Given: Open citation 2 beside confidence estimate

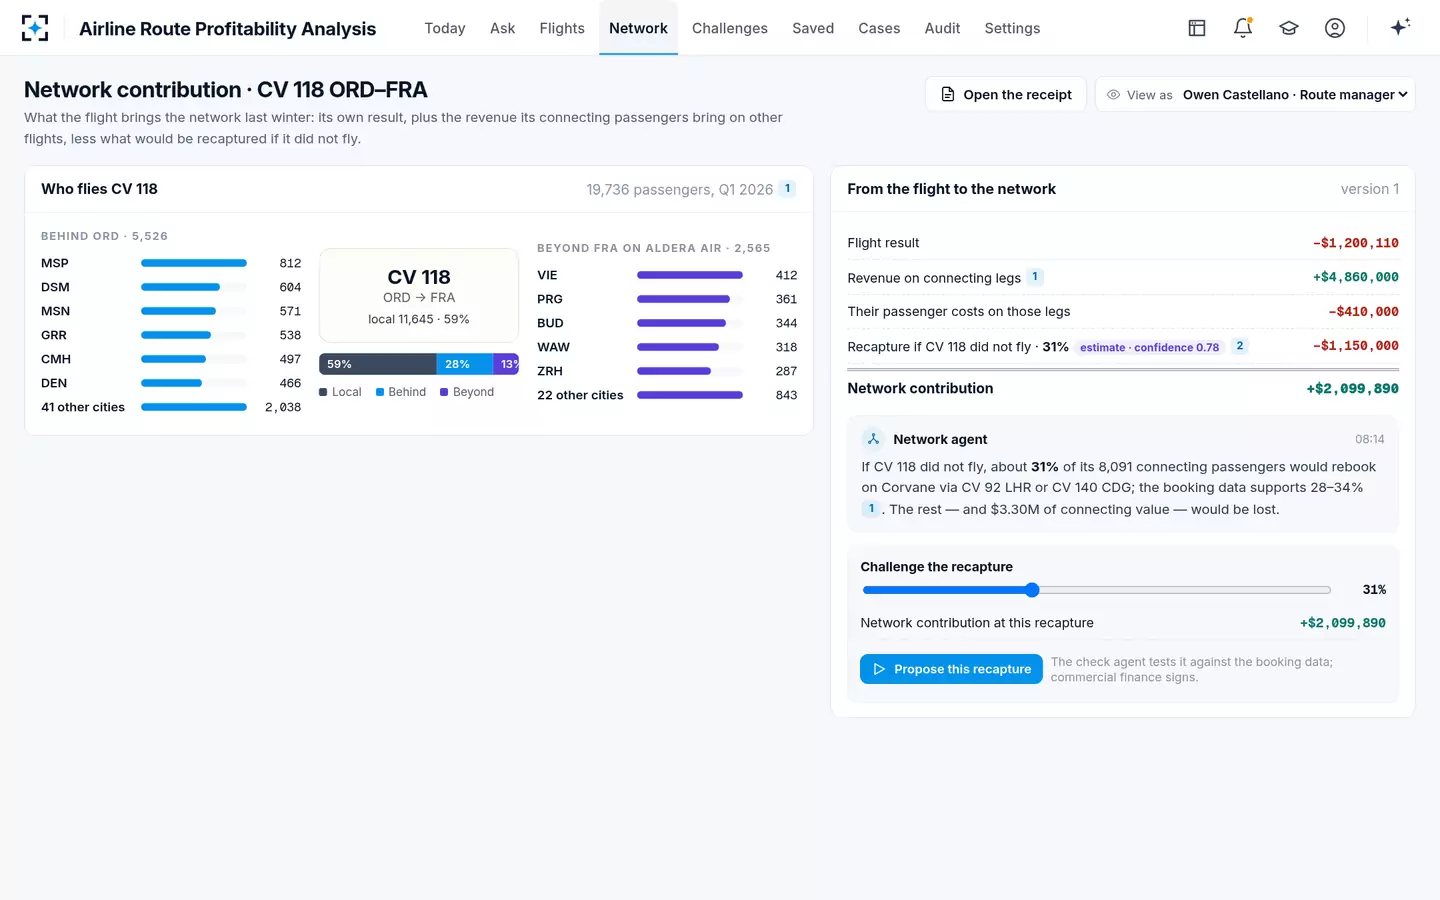Looking at the screenshot, I should [x=1240, y=346].
